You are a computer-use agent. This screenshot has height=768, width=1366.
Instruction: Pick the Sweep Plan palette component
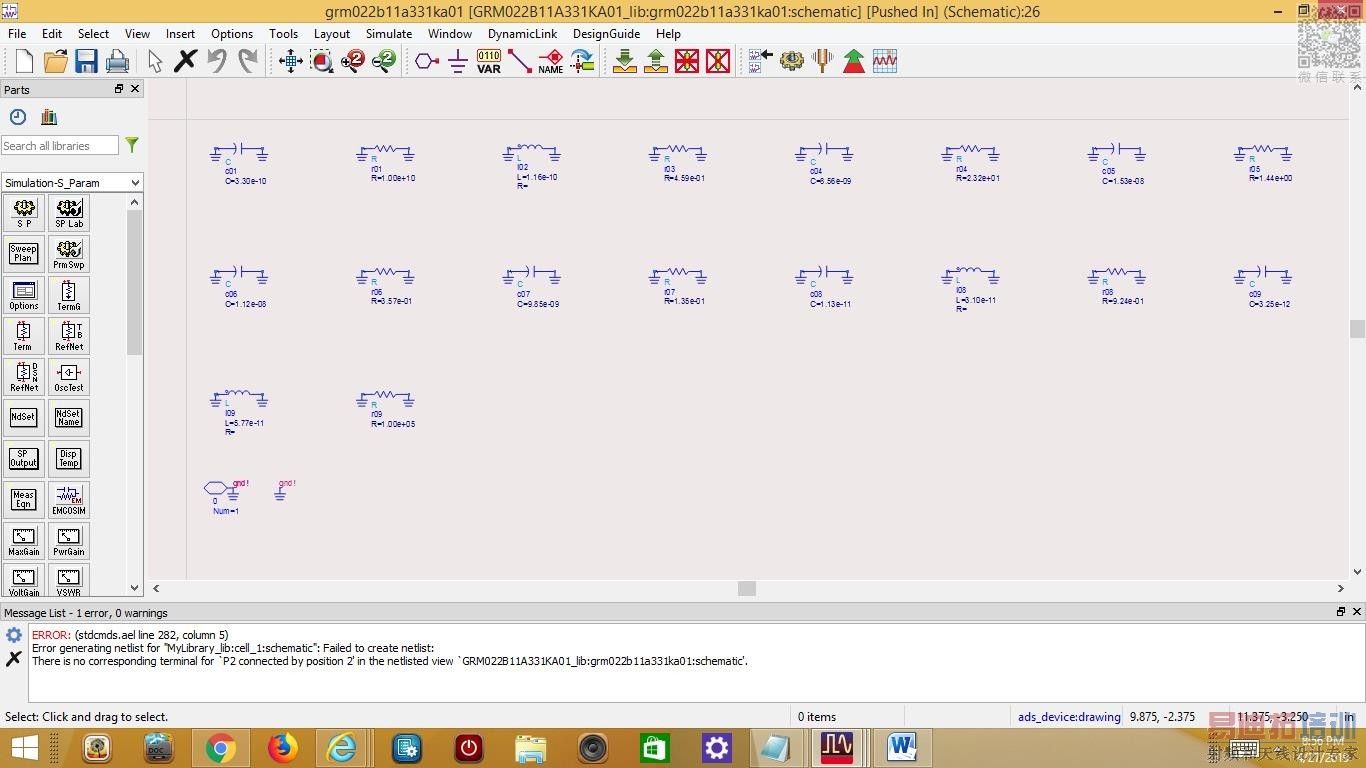[x=24, y=254]
